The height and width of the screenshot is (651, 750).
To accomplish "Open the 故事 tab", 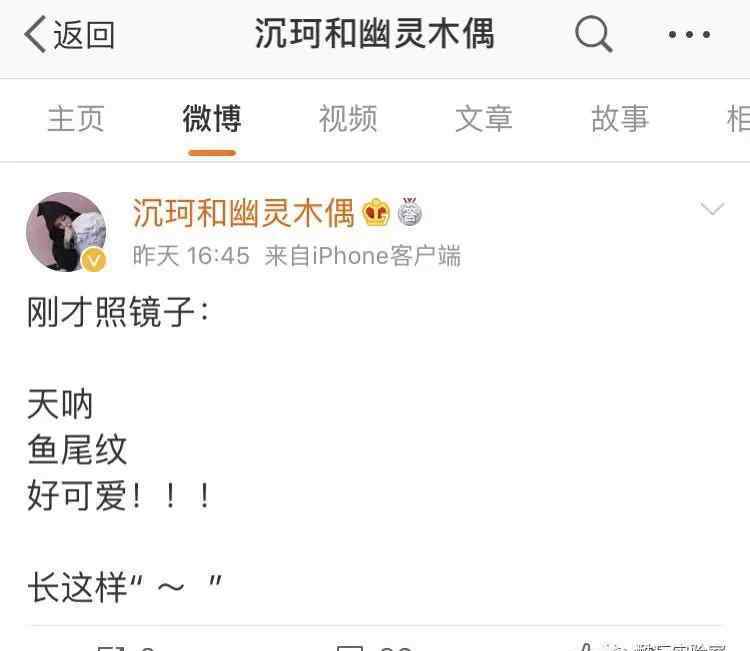I will [620, 118].
